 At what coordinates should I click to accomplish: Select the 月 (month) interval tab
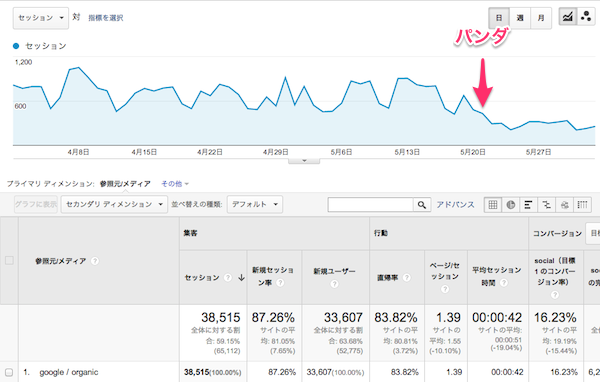(541, 18)
